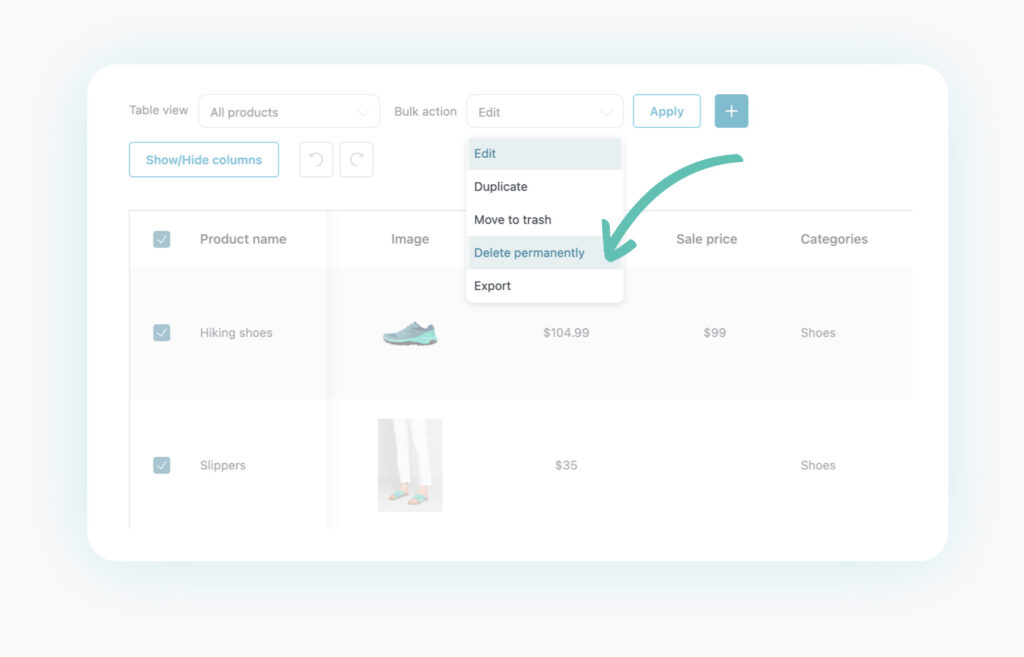1024x657 pixels.
Task: Choose Duplicate from the bulk action menu
Action: [x=501, y=186]
